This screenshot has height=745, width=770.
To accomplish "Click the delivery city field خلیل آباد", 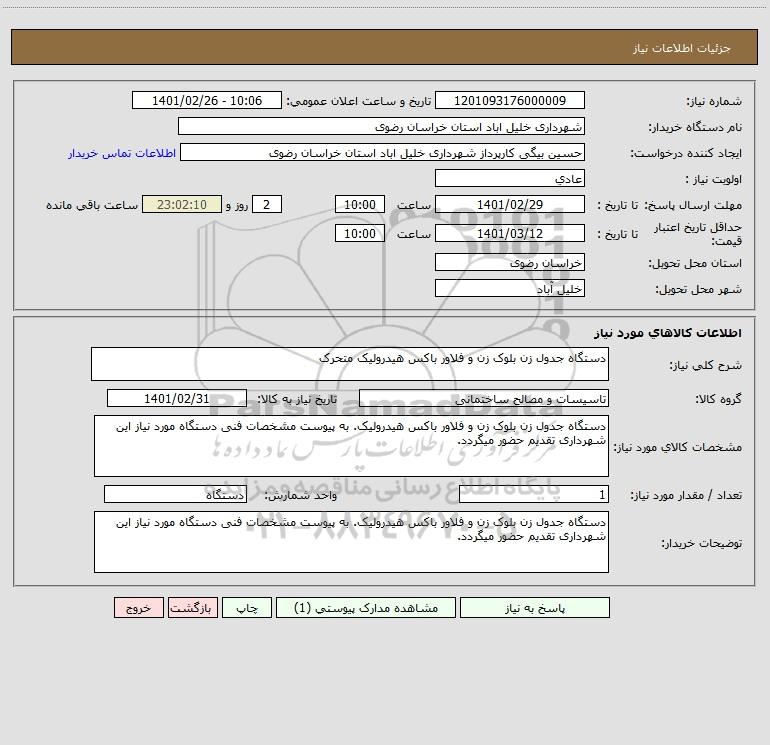I will coord(510,288).
